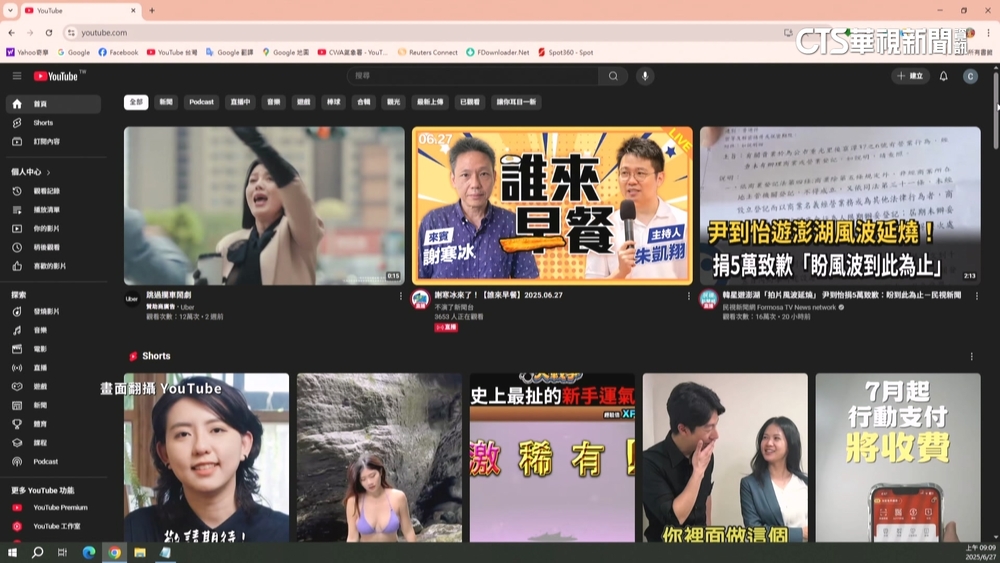Image resolution: width=1000 pixels, height=563 pixels.
Task: Open Shorts in the sidebar
Action: (54, 122)
